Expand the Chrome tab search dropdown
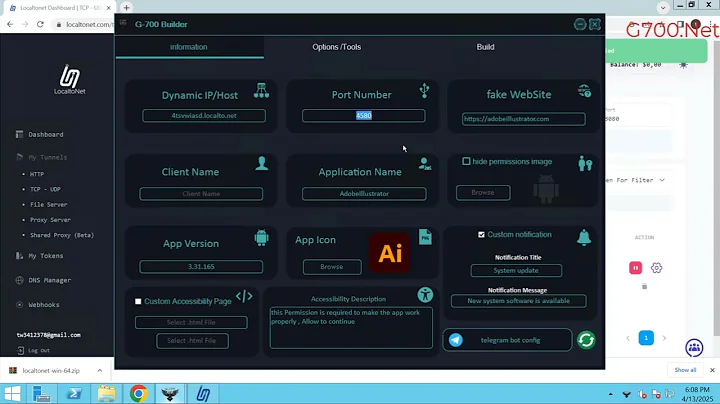 tap(663, 7)
